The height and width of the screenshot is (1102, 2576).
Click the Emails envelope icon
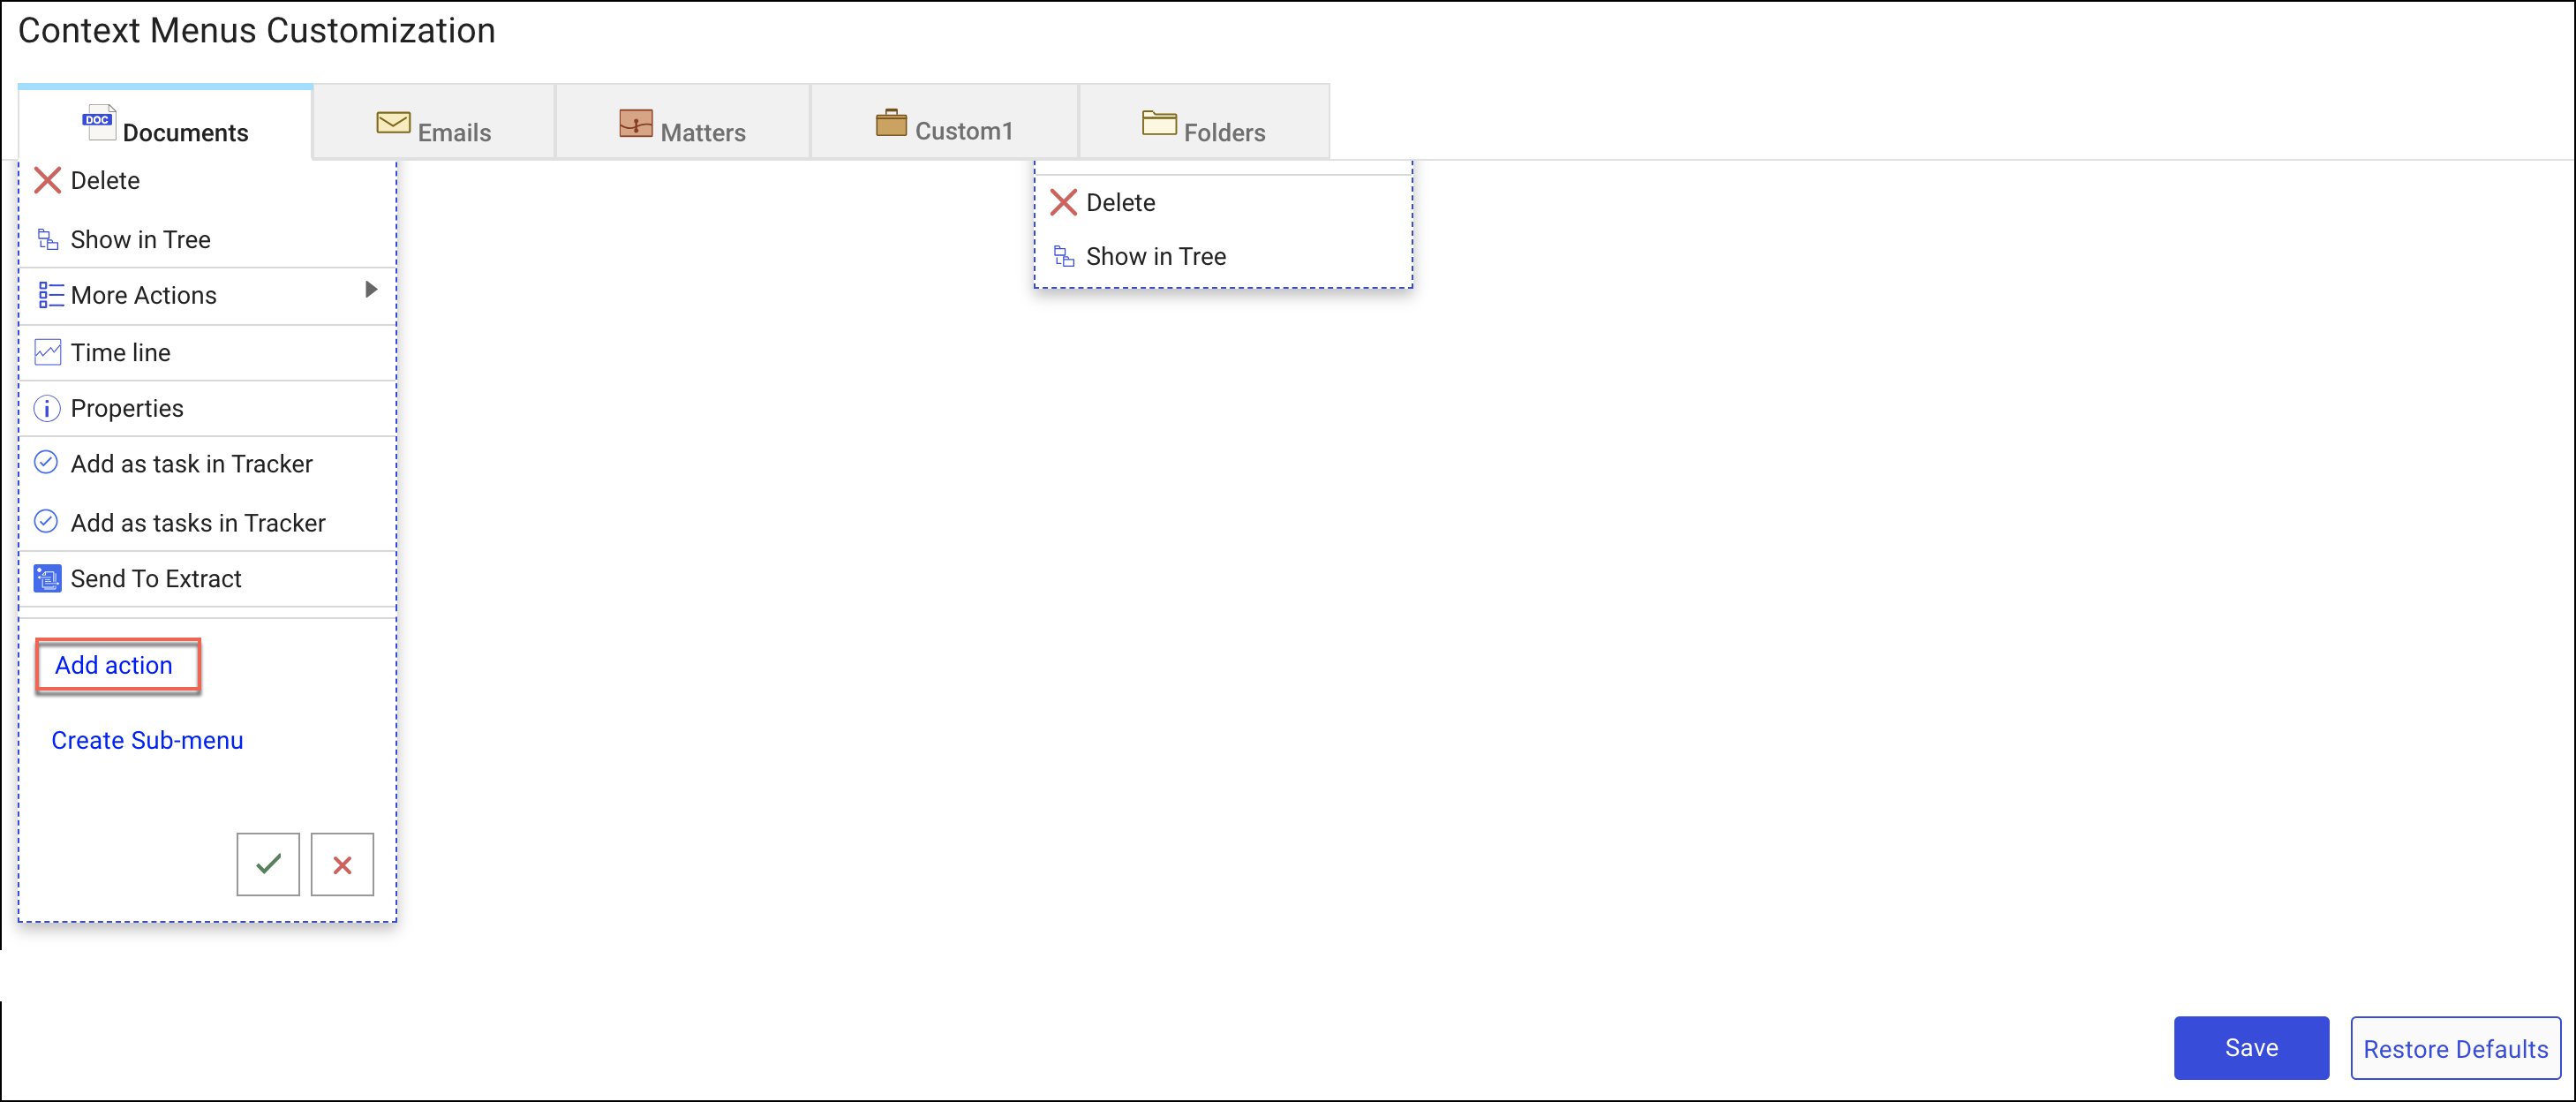tap(392, 123)
